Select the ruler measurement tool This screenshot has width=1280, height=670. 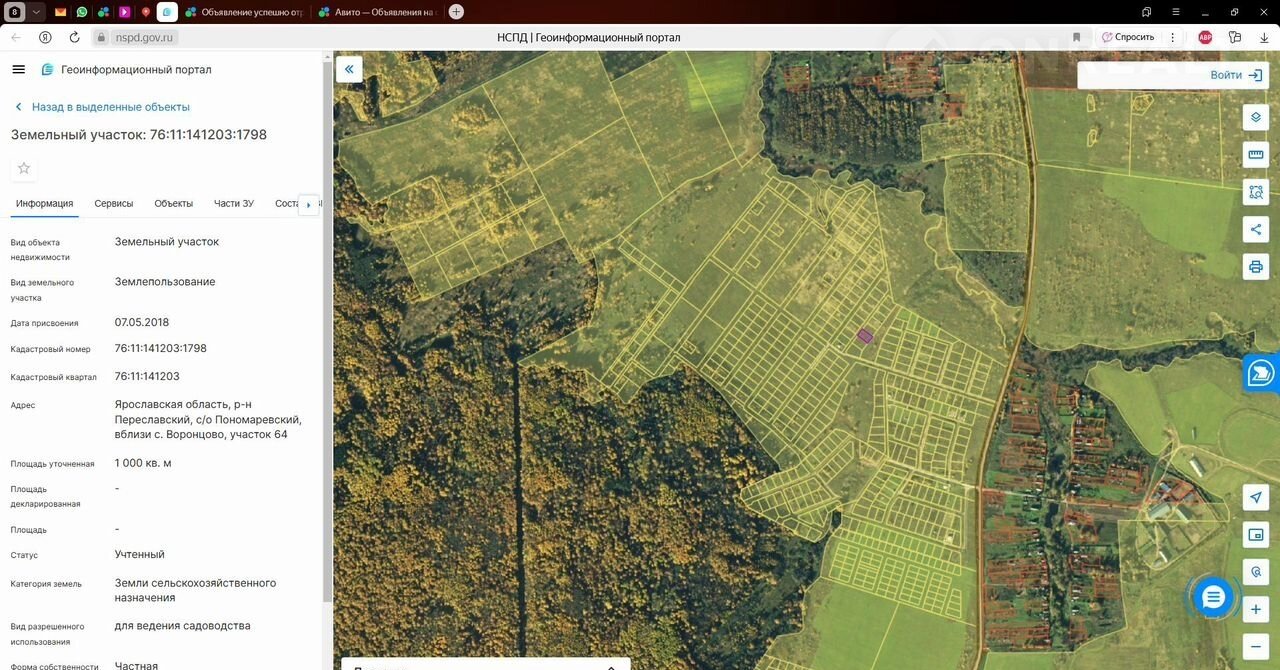(1256, 155)
